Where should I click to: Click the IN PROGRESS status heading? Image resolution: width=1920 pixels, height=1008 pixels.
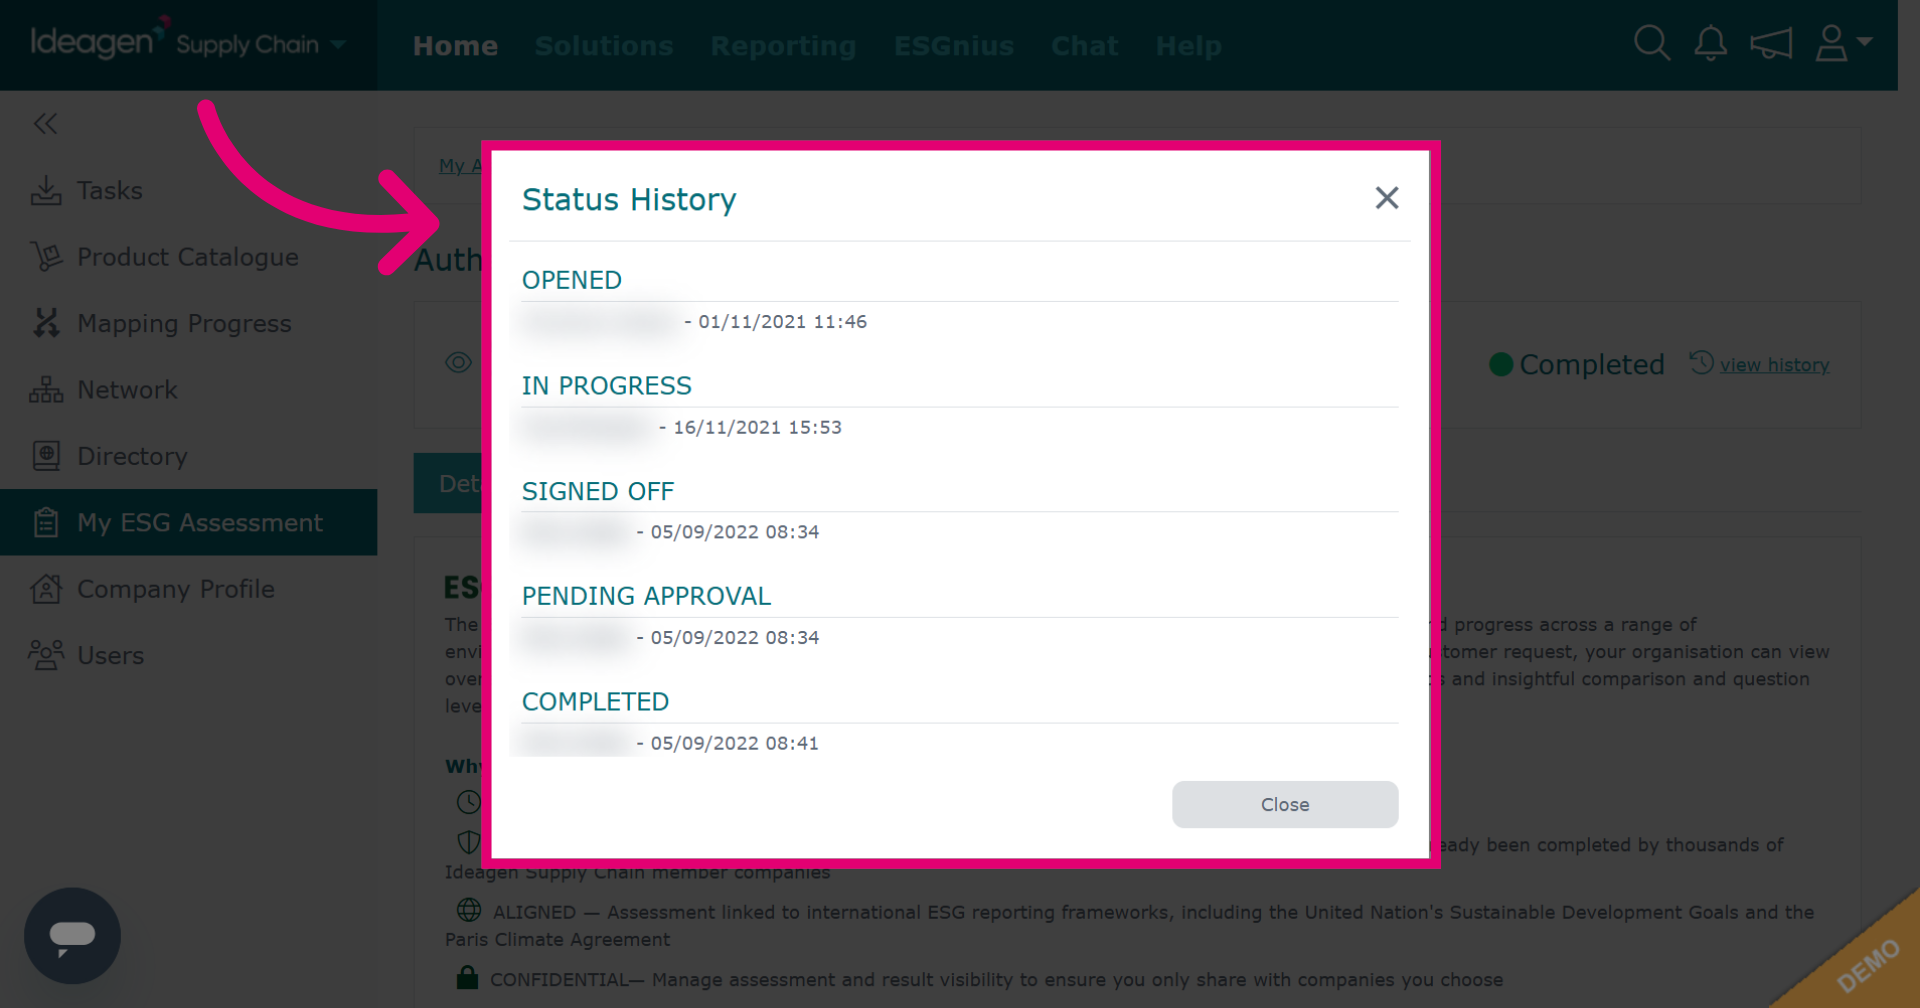point(606,385)
